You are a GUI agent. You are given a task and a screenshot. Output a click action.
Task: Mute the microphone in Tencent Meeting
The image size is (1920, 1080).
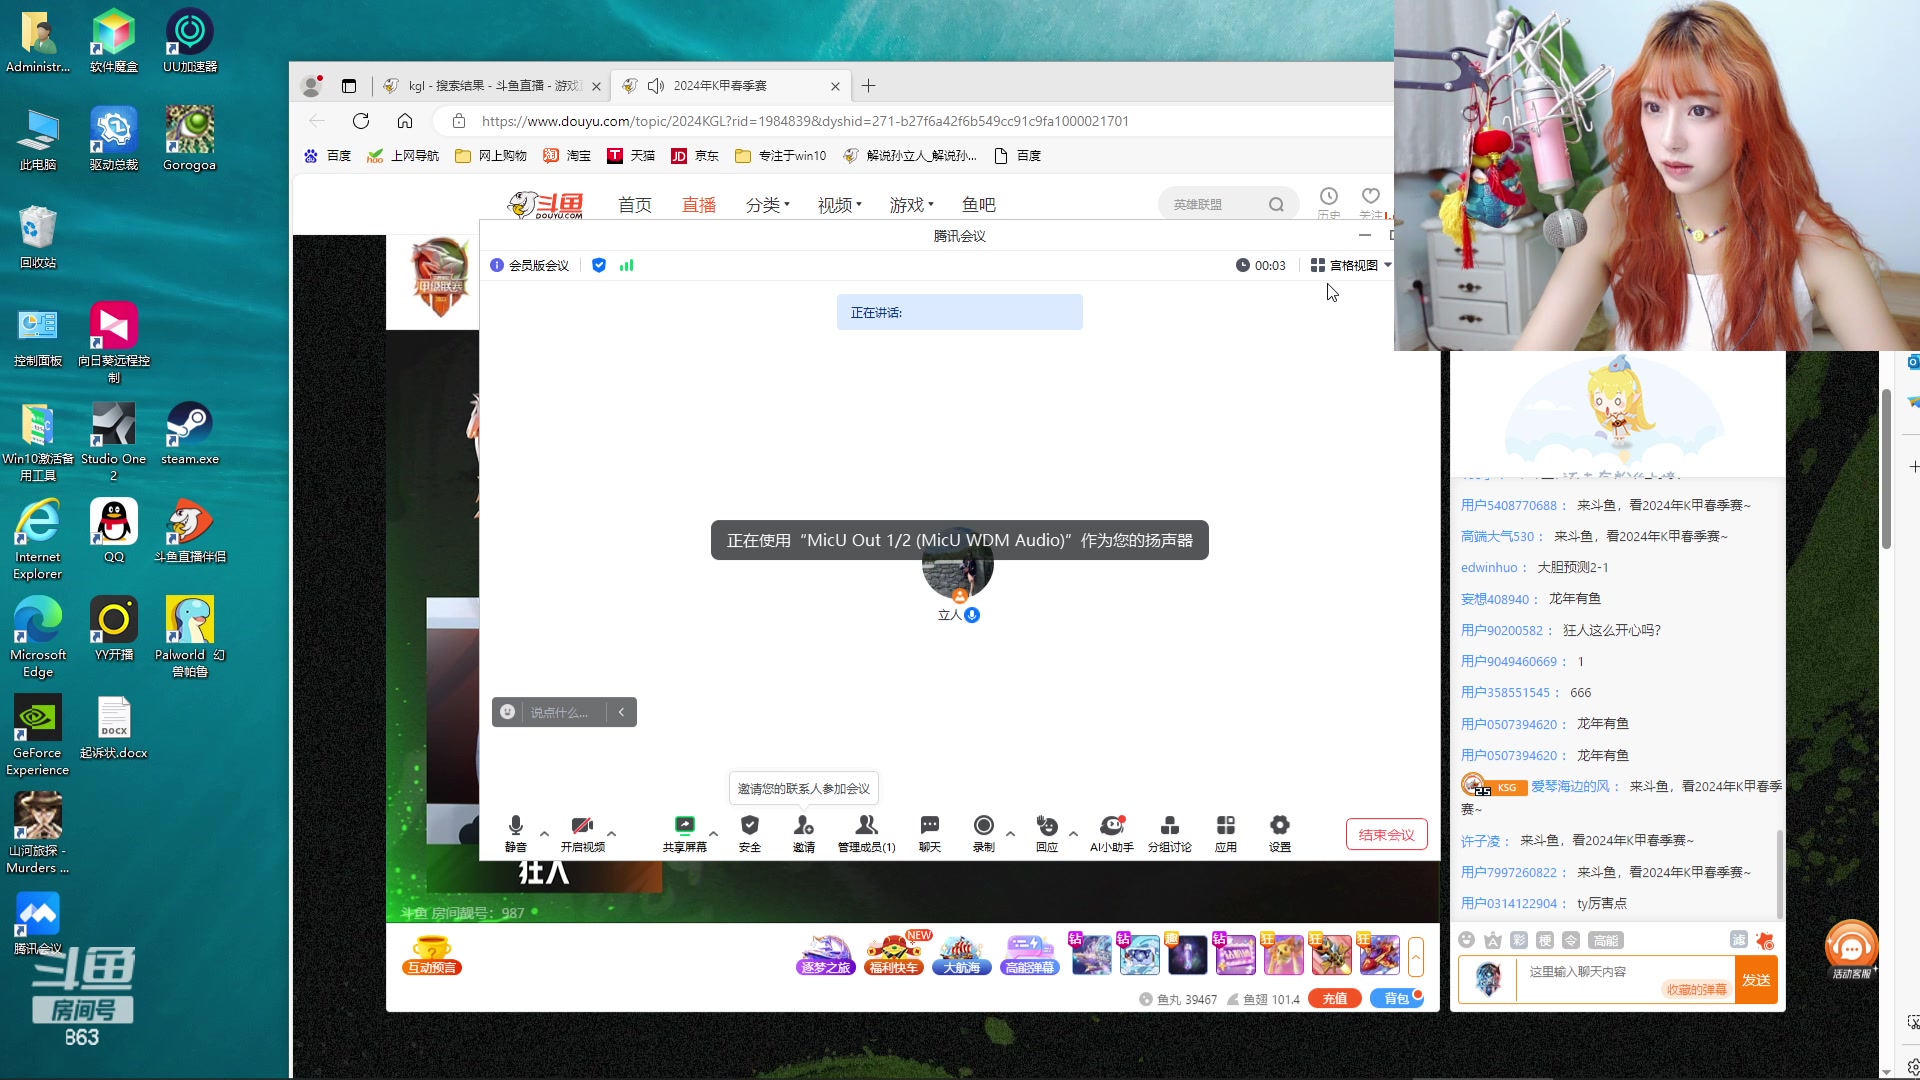tap(516, 833)
